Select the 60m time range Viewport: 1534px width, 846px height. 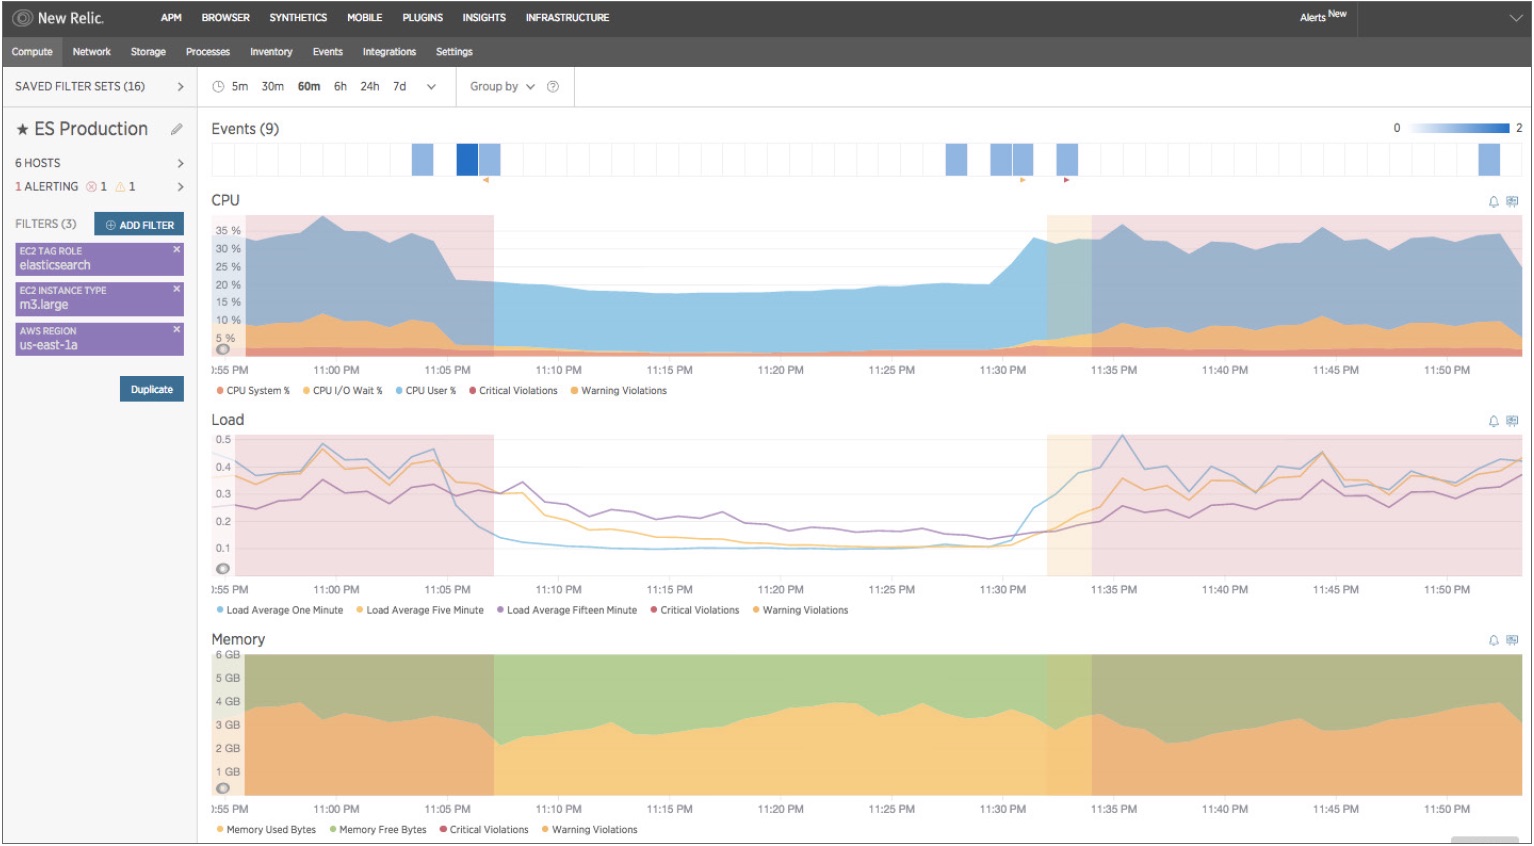309,87
